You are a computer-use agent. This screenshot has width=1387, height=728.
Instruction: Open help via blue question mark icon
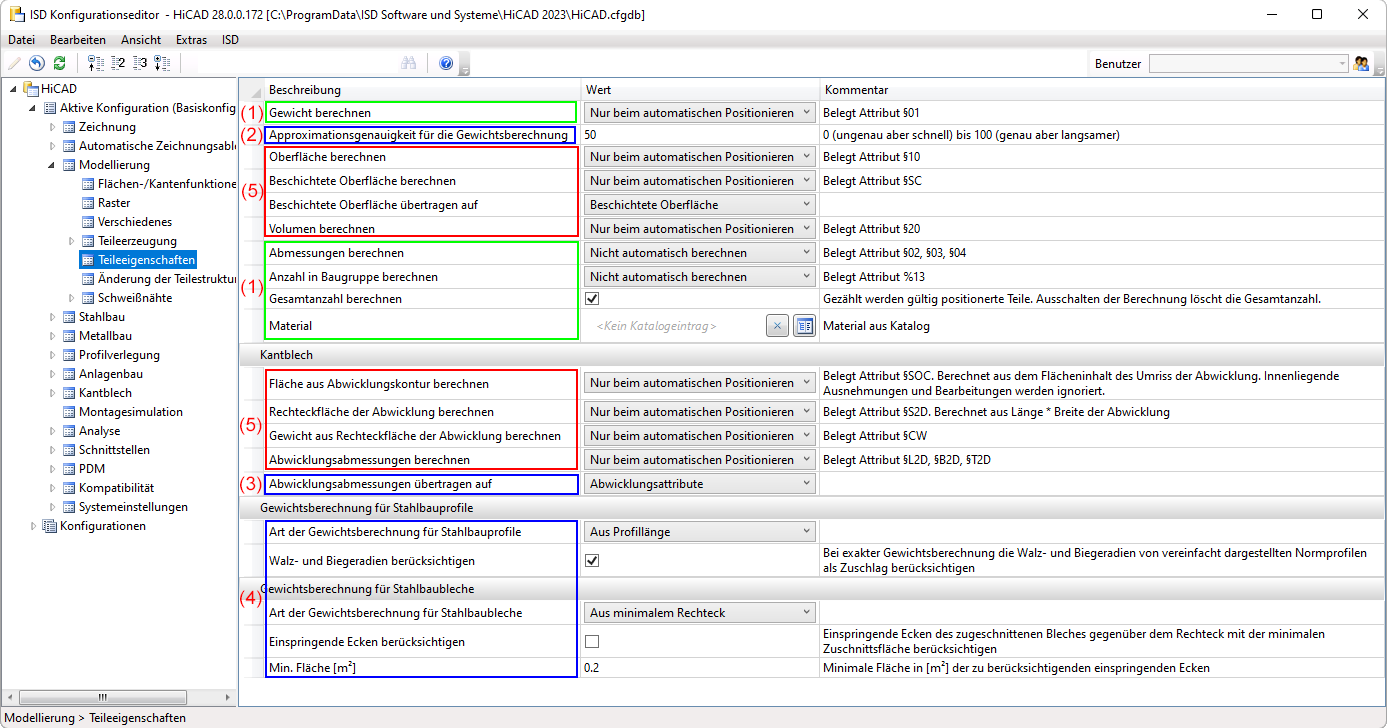pyautogui.click(x=446, y=63)
